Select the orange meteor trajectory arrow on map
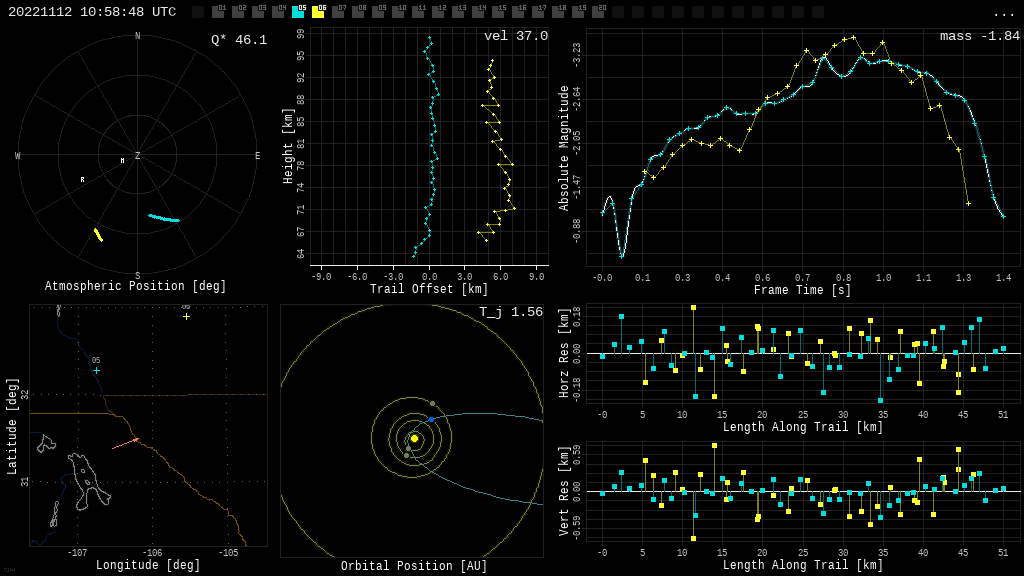The height and width of the screenshot is (576, 1024). 125,443
